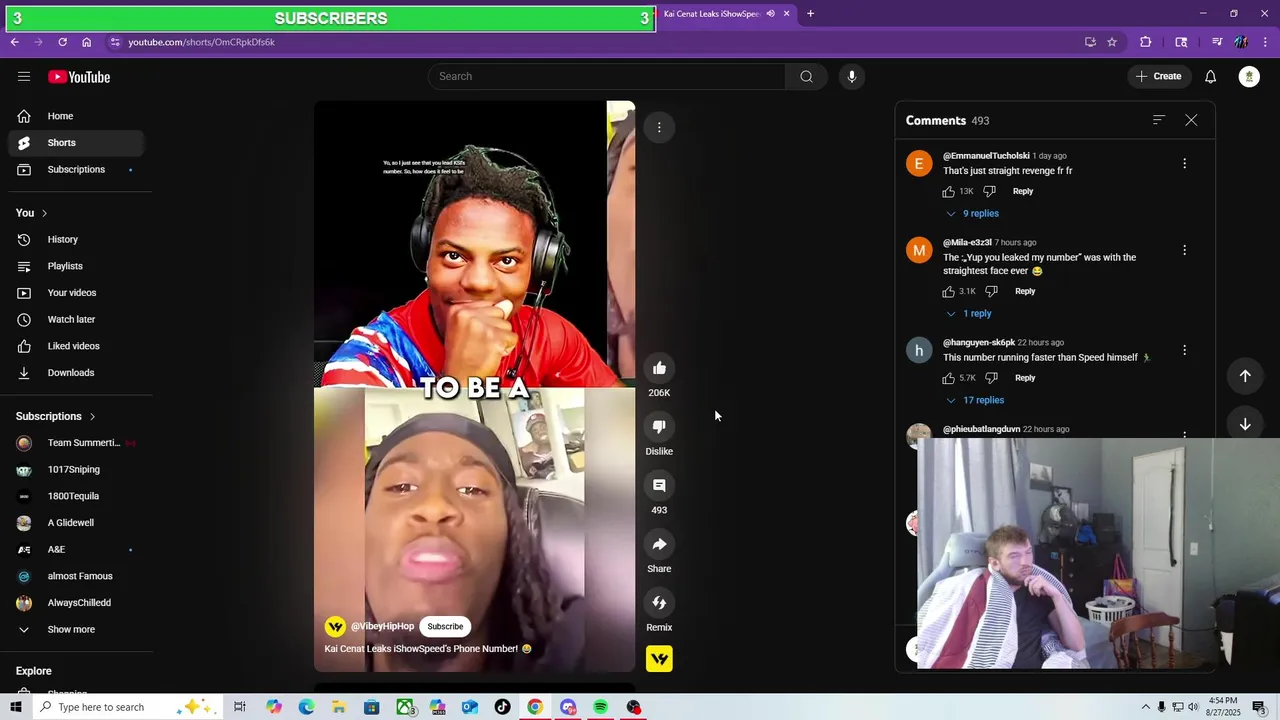Go to previous short with up arrow

click(1245, 376)
